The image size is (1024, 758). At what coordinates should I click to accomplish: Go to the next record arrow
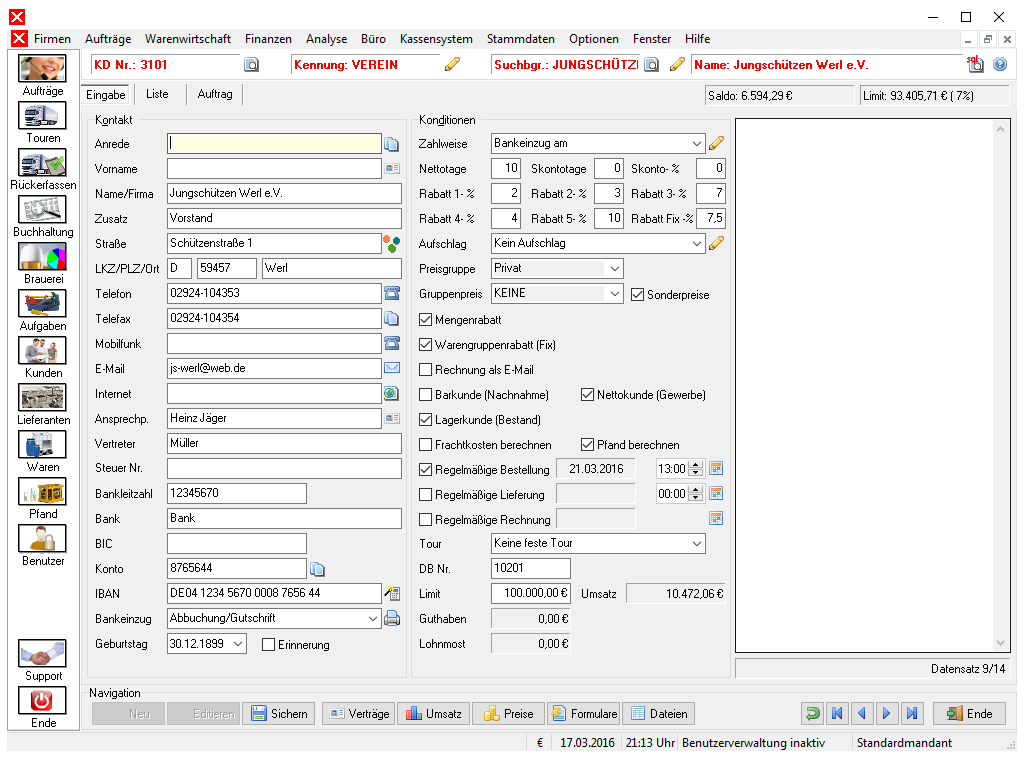coord(887,714)
